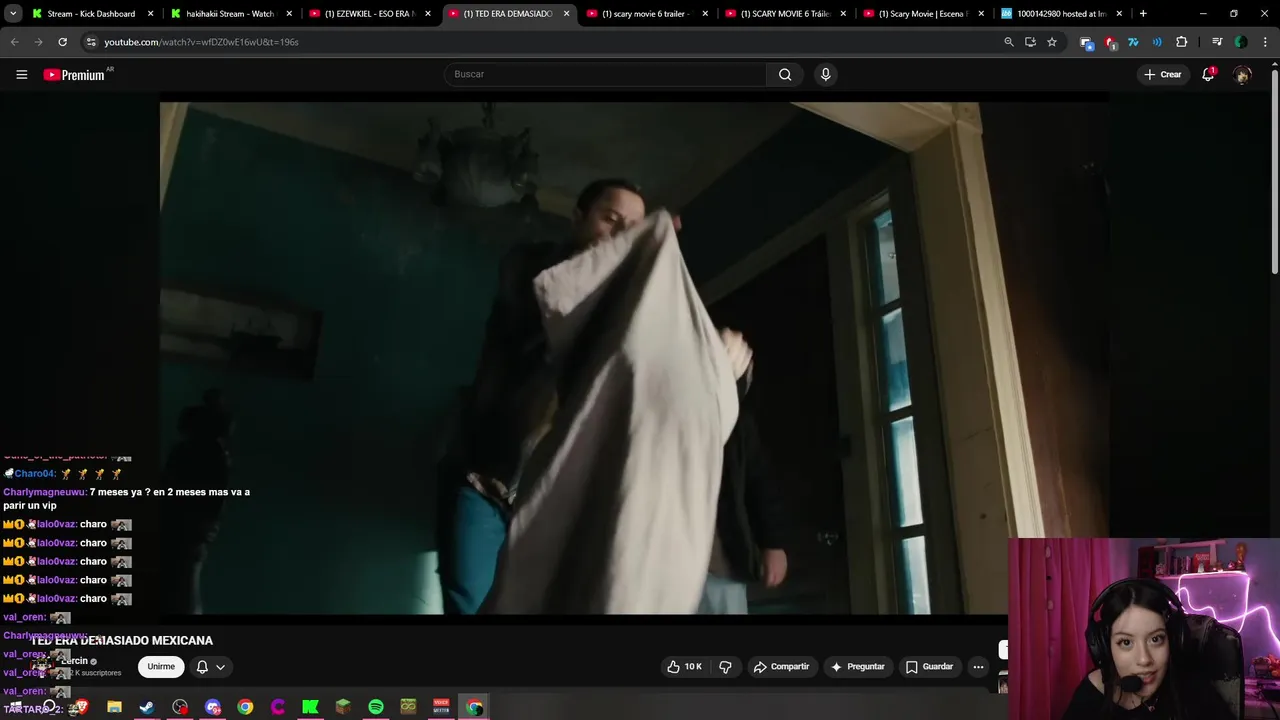Dislike the video with thumbs down
The image size is (1280, 720).
pos(726,667)
